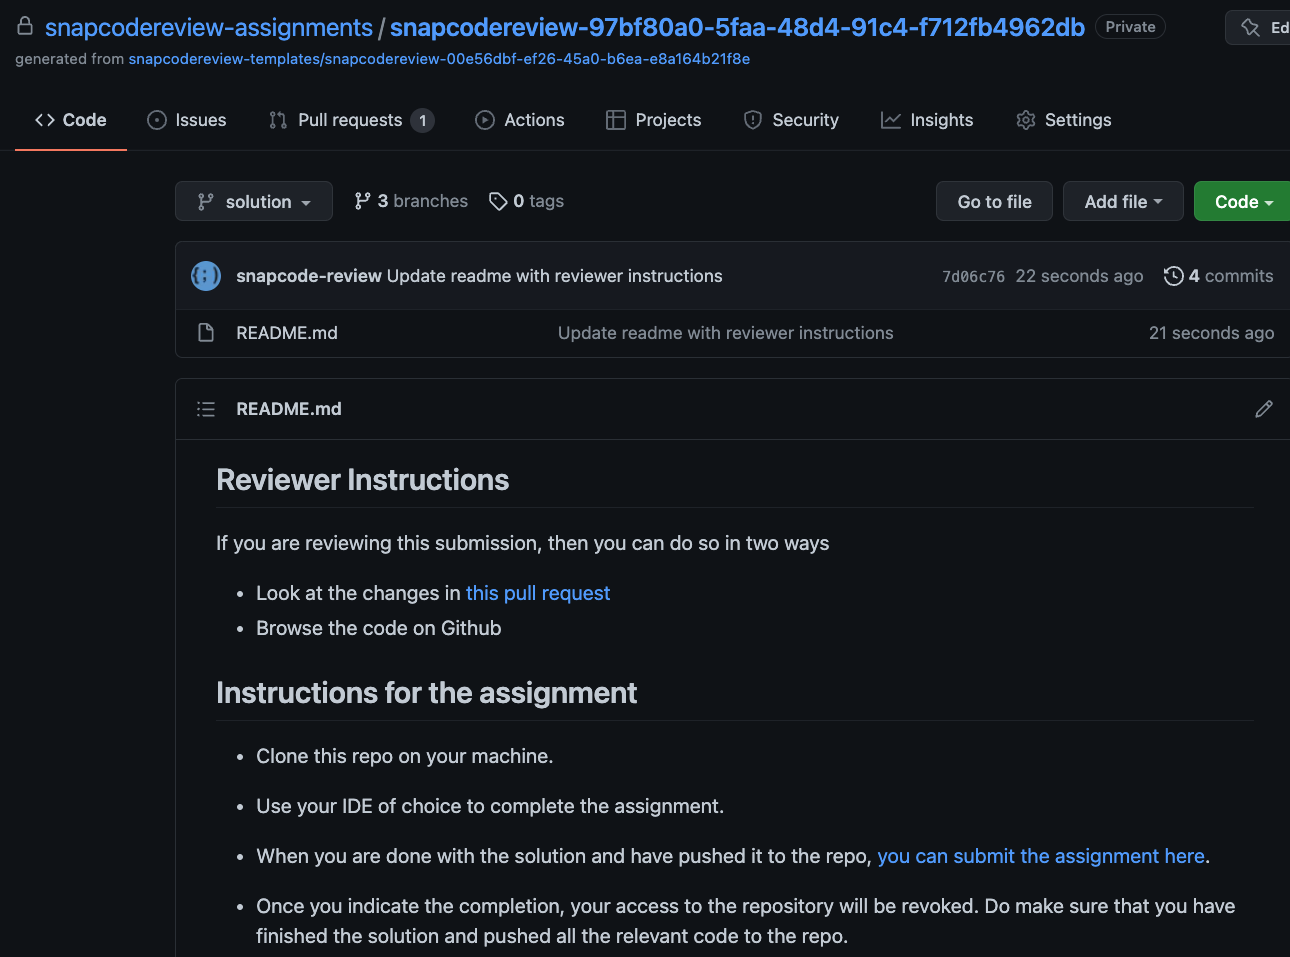Click 'Clone this repo on your machine' text
The height and width of the screenshot is (957, 1290).
405,756
